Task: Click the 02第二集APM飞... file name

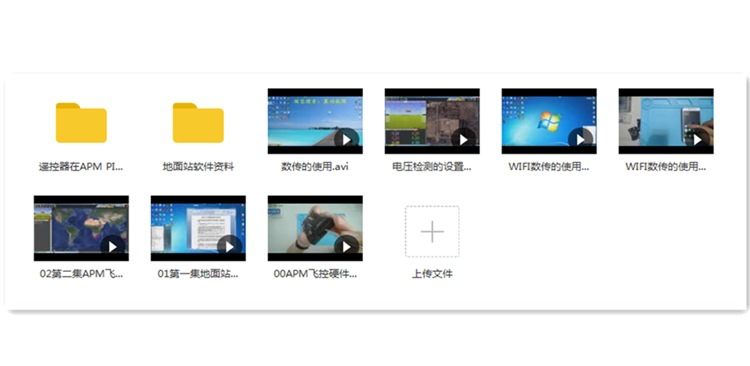Action: click(x=81, y=274)
